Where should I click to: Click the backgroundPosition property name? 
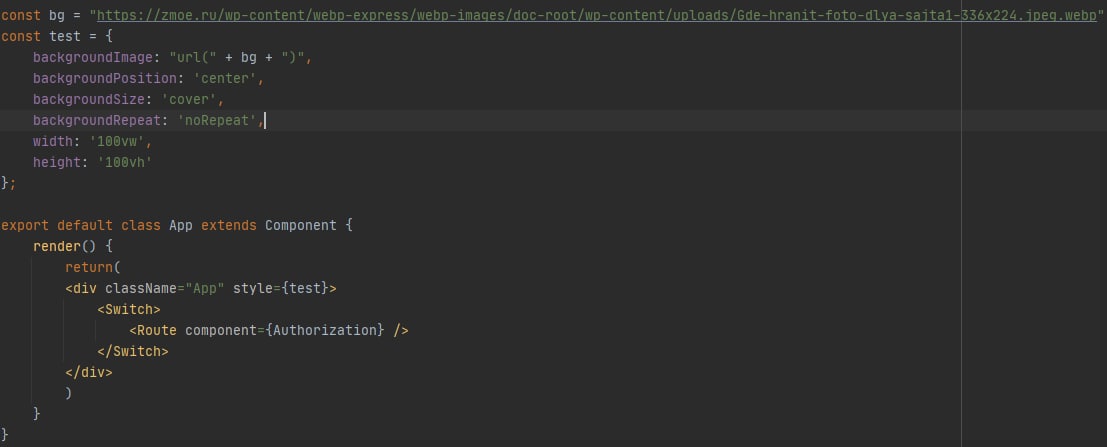[104, 78]
